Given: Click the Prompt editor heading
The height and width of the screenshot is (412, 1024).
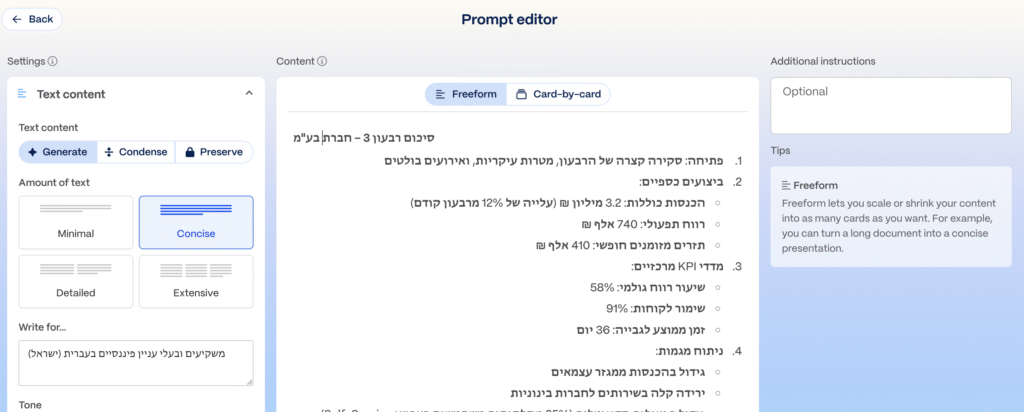Looking at the screenshot, I should tap(509, 19).
